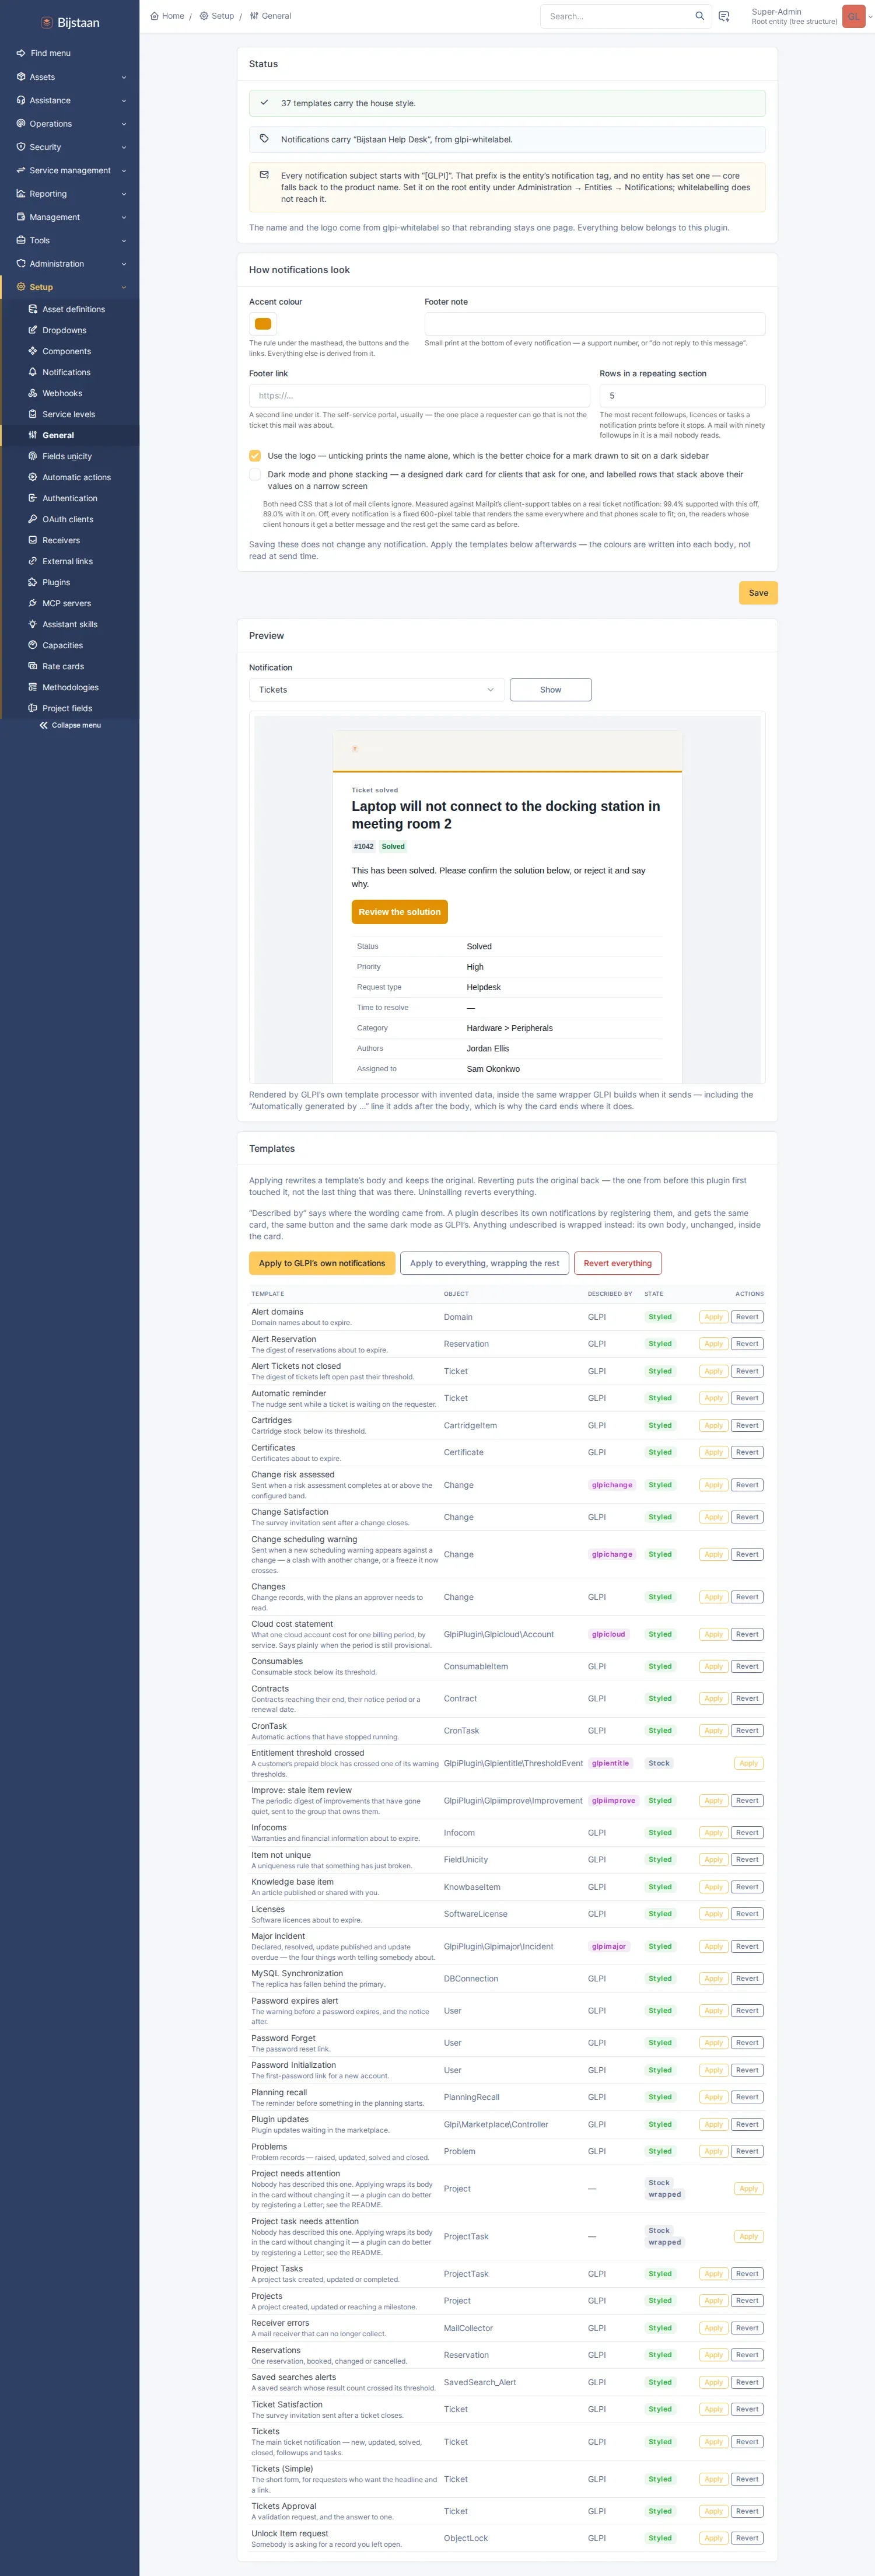Expand the Administration menu
875x2576 pixels.
(70, 264)
